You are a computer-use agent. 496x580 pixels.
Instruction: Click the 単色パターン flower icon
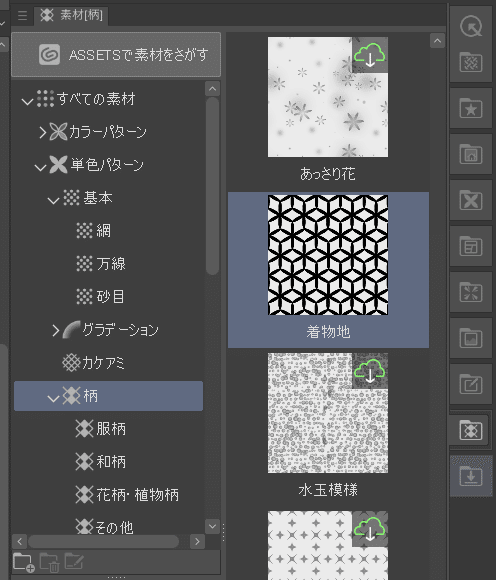(x=58, y=165)
